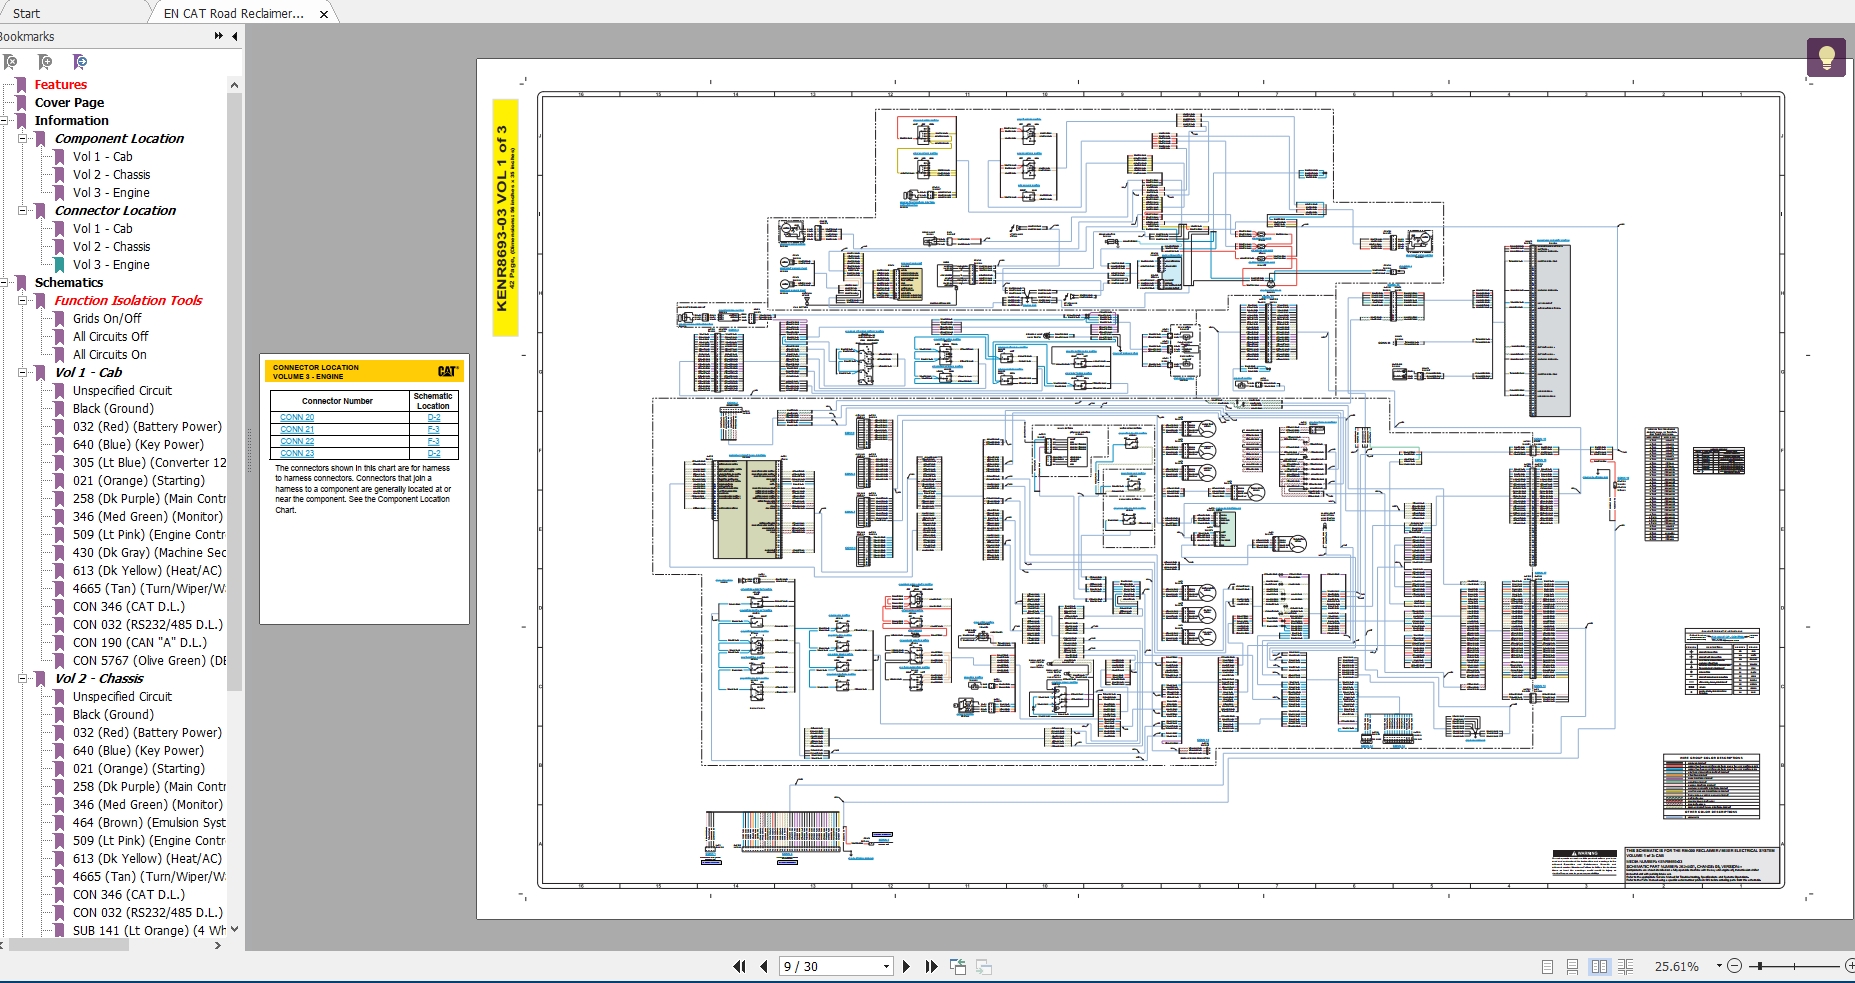Jump to the first page
This screenshot has height=983, width=1855.
pos(739,966)
